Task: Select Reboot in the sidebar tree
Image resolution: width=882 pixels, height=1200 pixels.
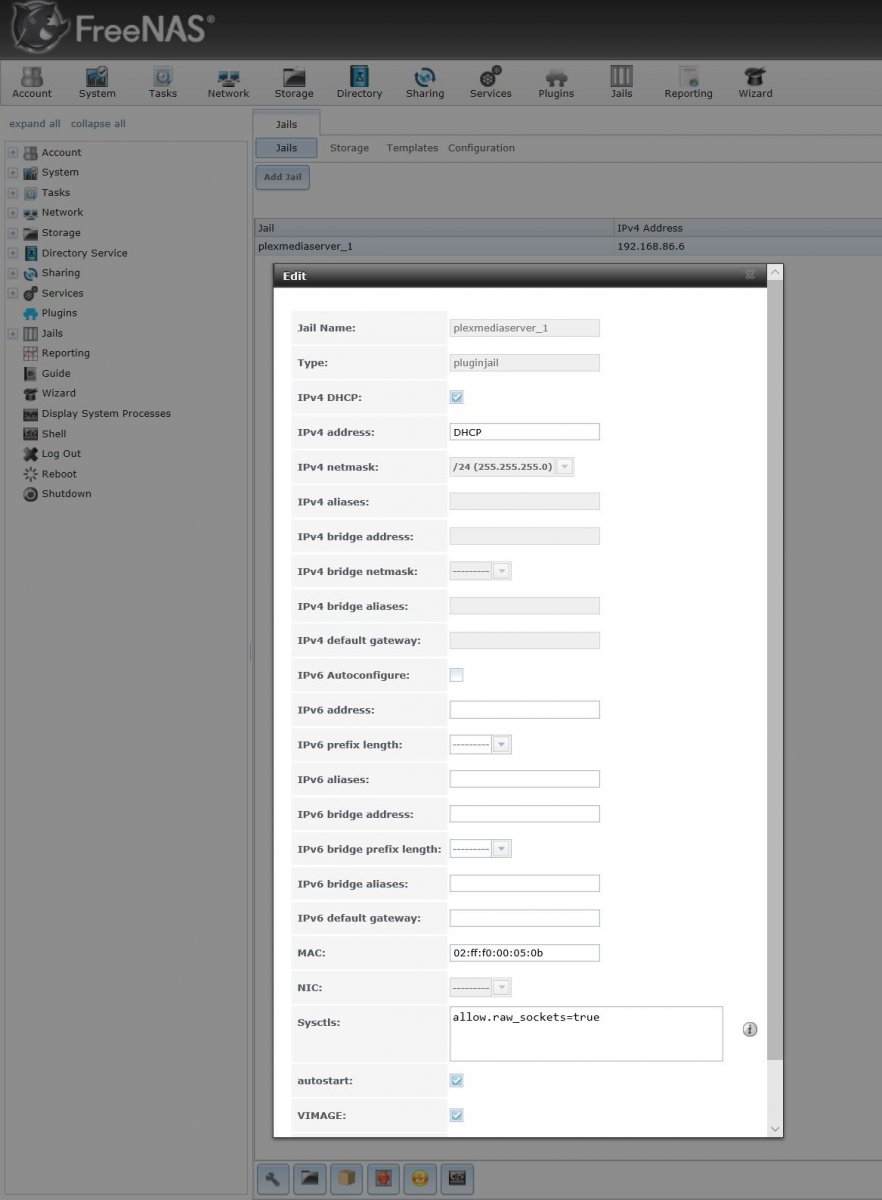Action: pyautogui.click(x=59, y=474)
